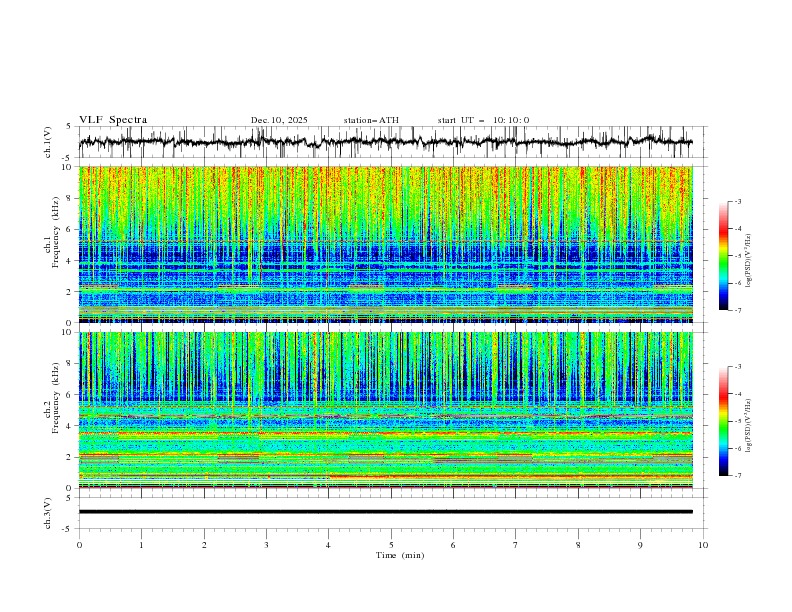Click the time axis tick label '7'

pyautogui.click(x=516, y=545)
